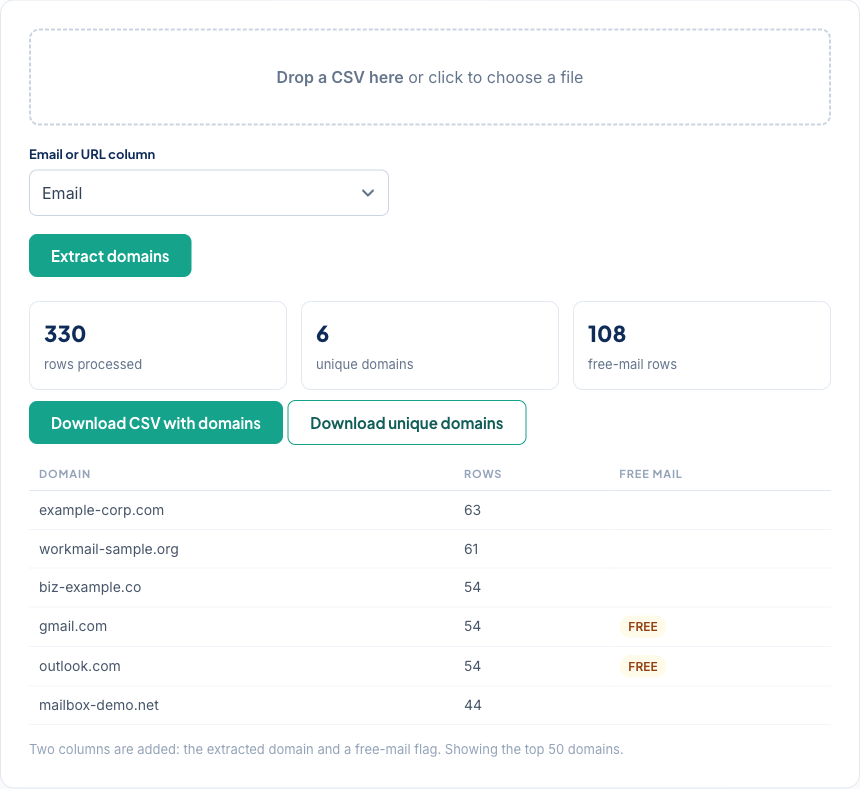The height and width of the screenshot is (790, 860).
Task: Click row count 63 for example-corp.com
Action: click(472, 510)
